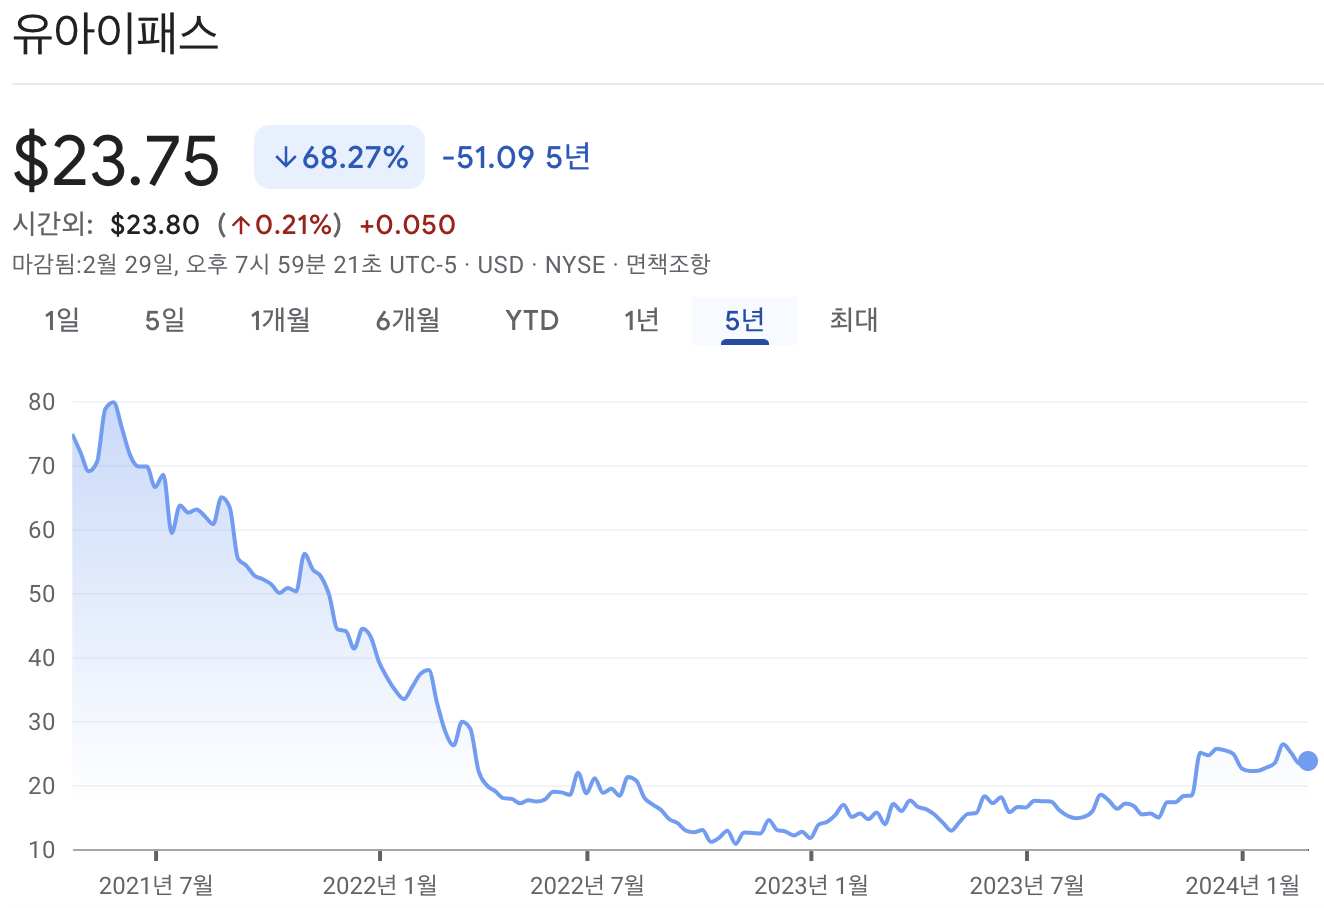Viewport: 1324px width, 908px height.
Task: Switch to the 6개월 range
Action: (406, 320)
